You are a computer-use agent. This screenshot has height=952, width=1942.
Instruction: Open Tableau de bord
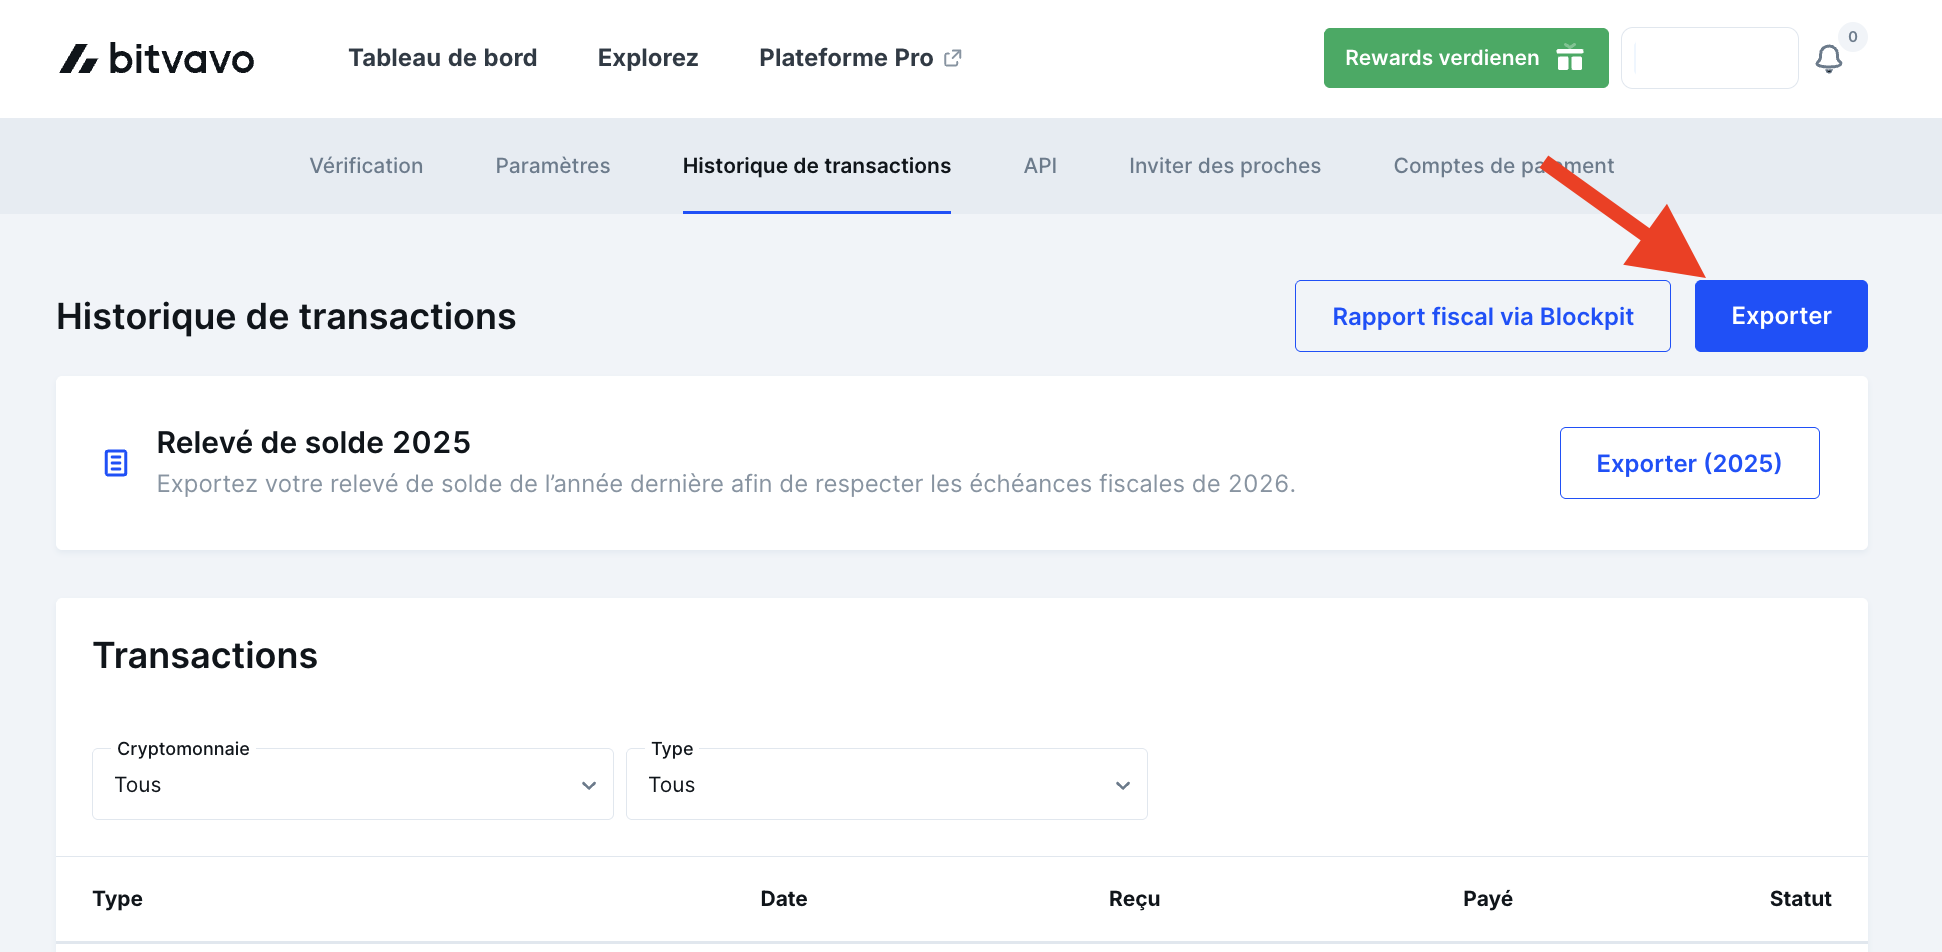coord(443,58)
